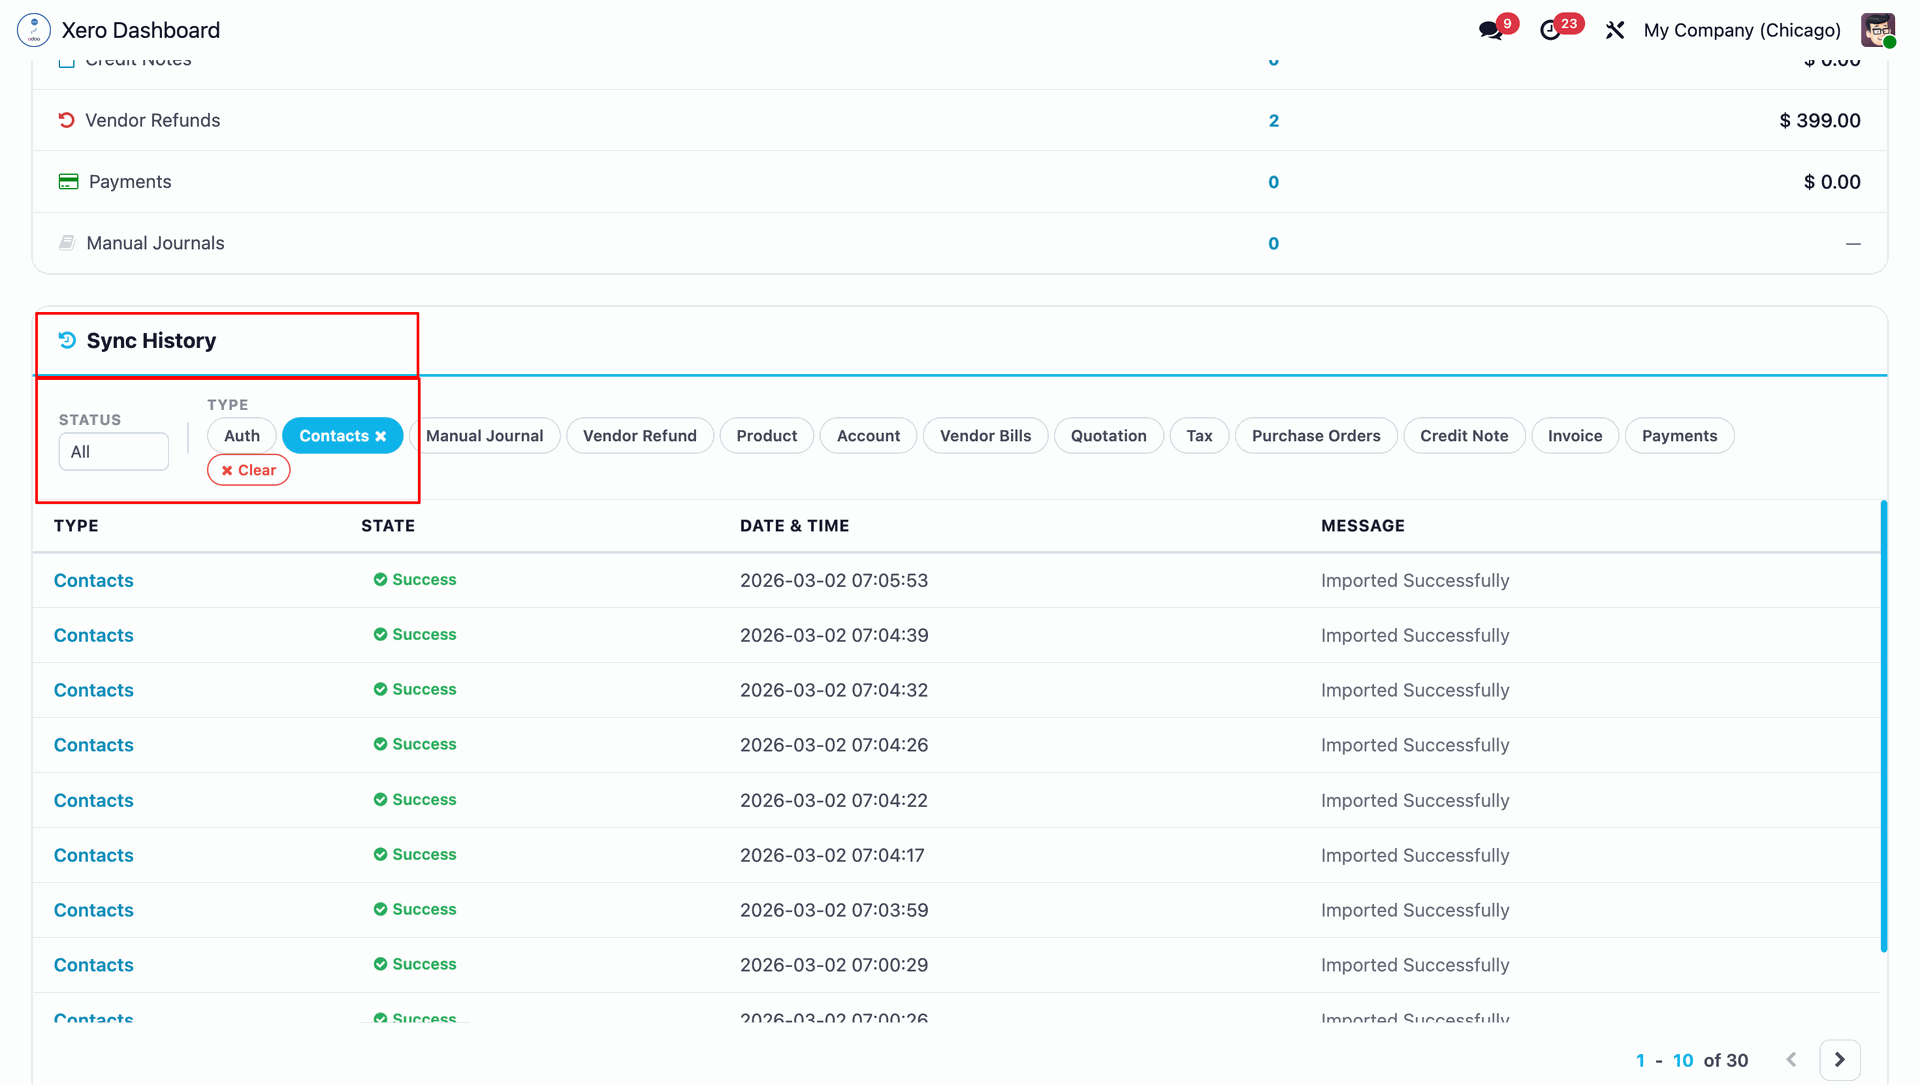Click the Payments credit card icon
This screenshot has height=1085, width=1920.
tap(68, 182)
